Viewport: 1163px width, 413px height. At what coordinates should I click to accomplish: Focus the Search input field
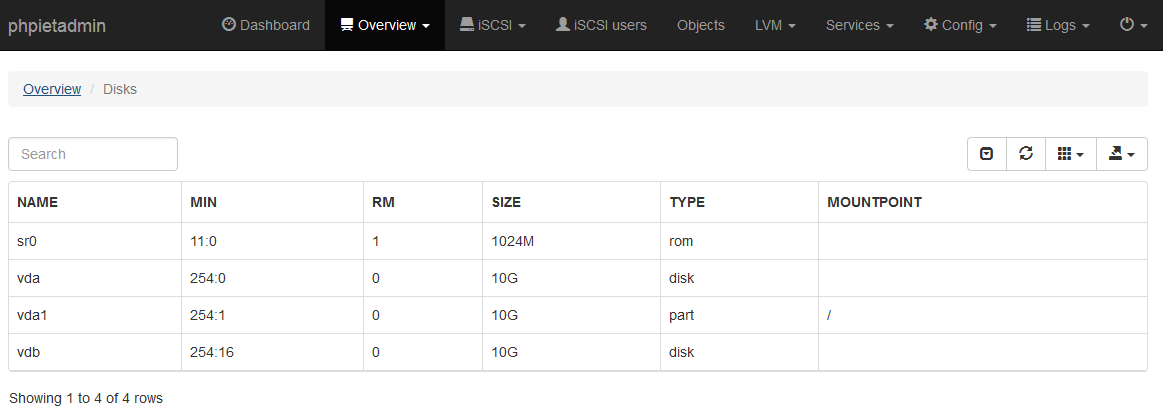[93, 154]
